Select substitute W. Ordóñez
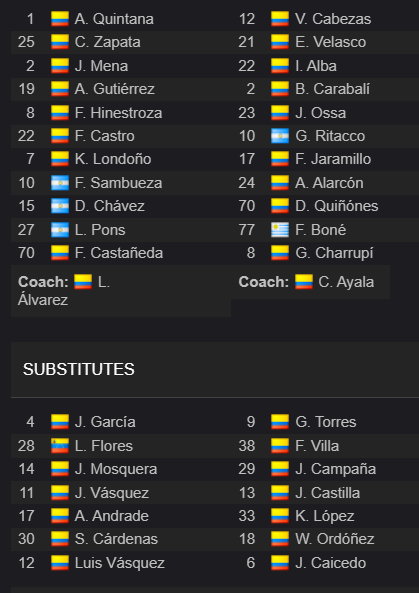Screen dimensions: 419x593 [335, 539]
